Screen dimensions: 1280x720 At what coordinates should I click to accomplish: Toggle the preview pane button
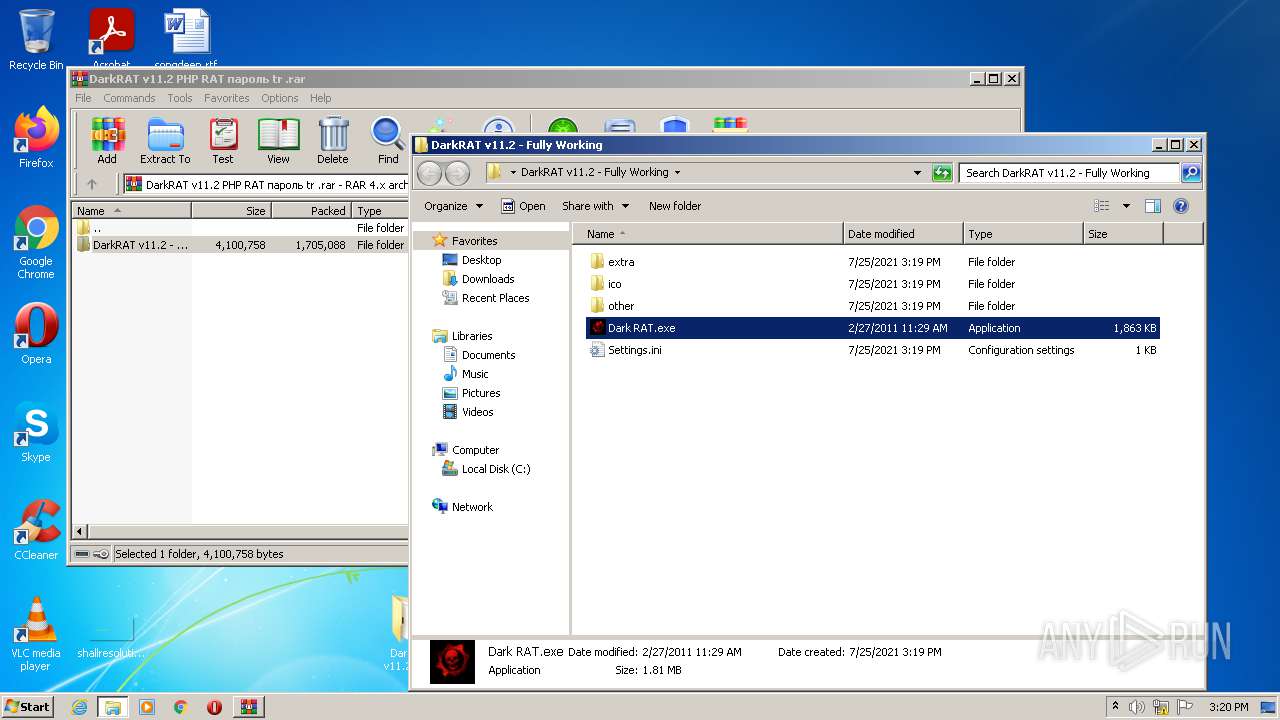(x=1152, y=206)
